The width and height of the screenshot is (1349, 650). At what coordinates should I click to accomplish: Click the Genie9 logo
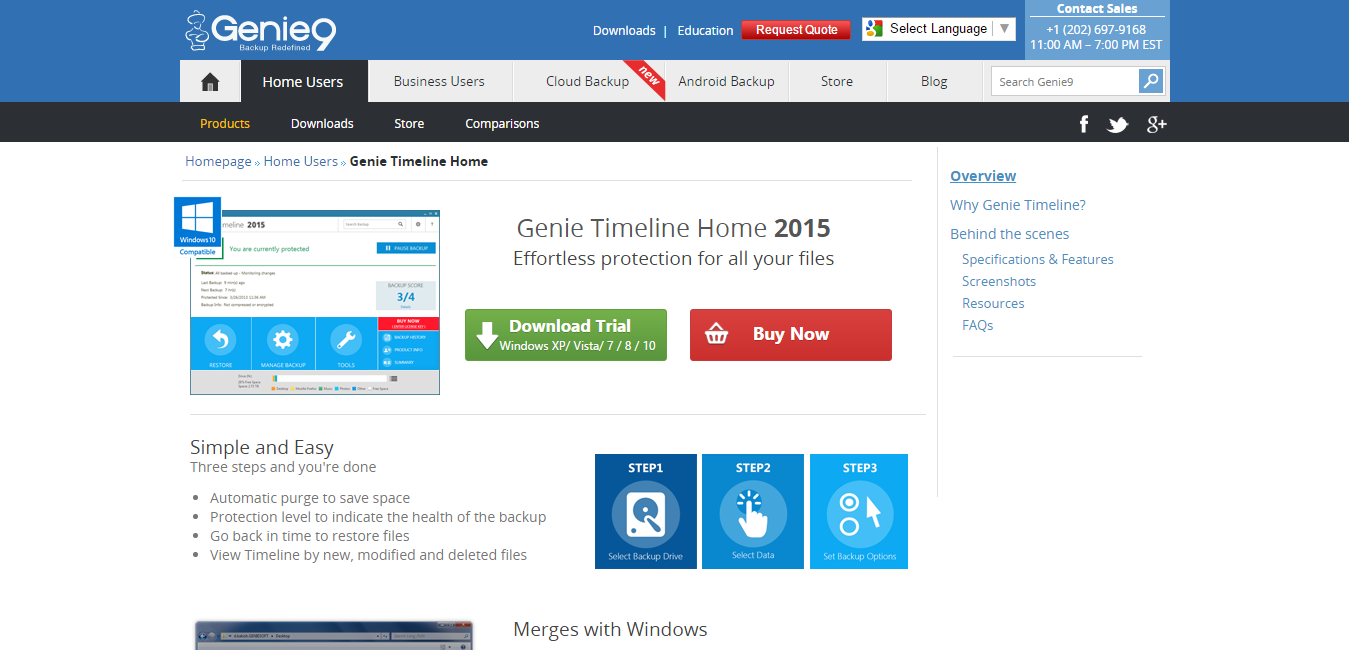pyautogui.click(x=261, y=31)
